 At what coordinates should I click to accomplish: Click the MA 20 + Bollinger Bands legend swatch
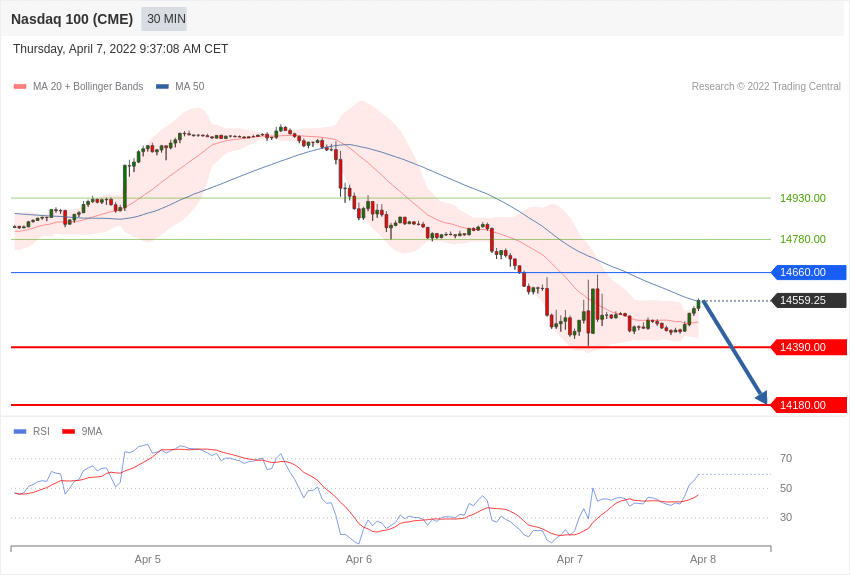(x=20, y=87)
